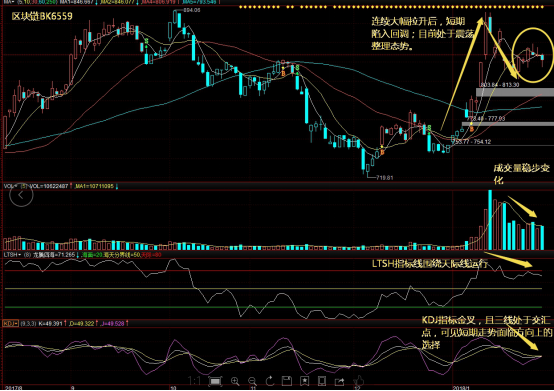554x391 pixels.
Task: Select the 803.84 - 813.30 gap range label
Action: [x=500, y=85]
